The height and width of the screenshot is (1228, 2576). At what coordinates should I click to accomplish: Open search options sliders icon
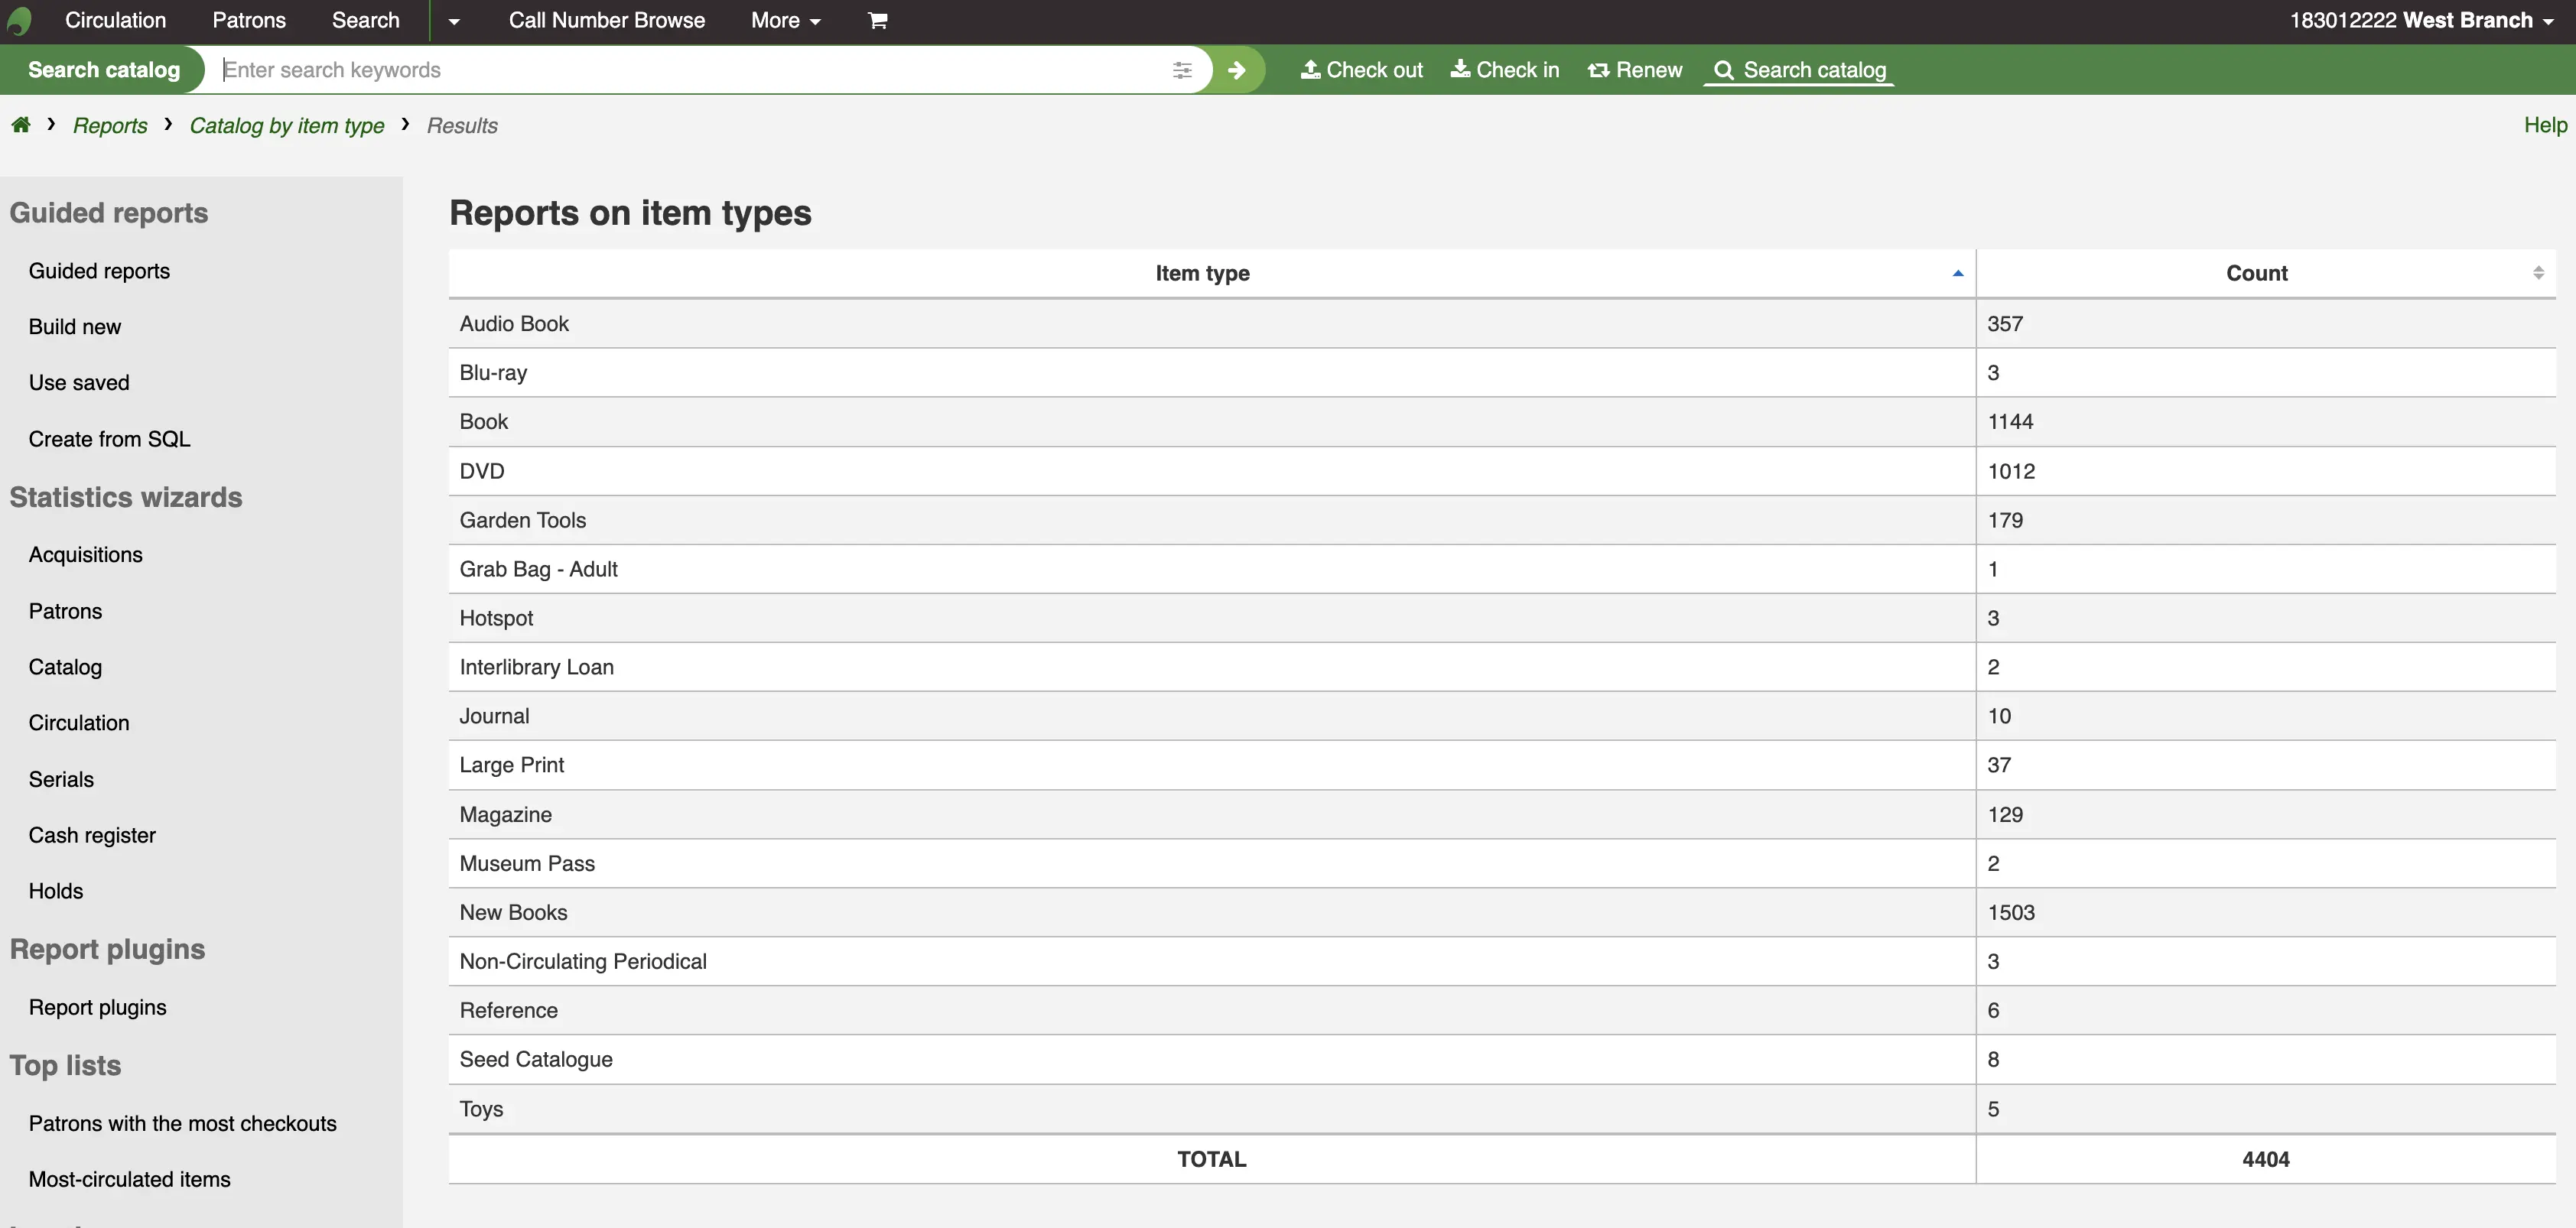pyautogui.click(x=1182, y=70)
